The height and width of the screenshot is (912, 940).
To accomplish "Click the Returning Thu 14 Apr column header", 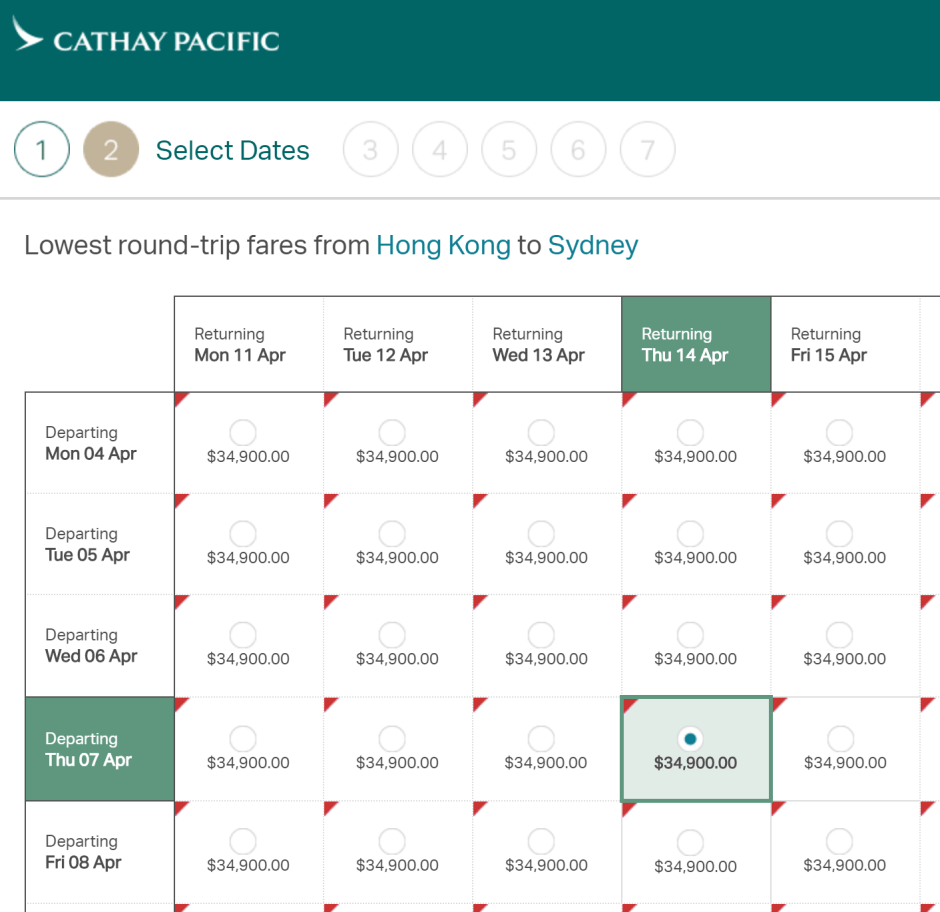I will [696, 344].
